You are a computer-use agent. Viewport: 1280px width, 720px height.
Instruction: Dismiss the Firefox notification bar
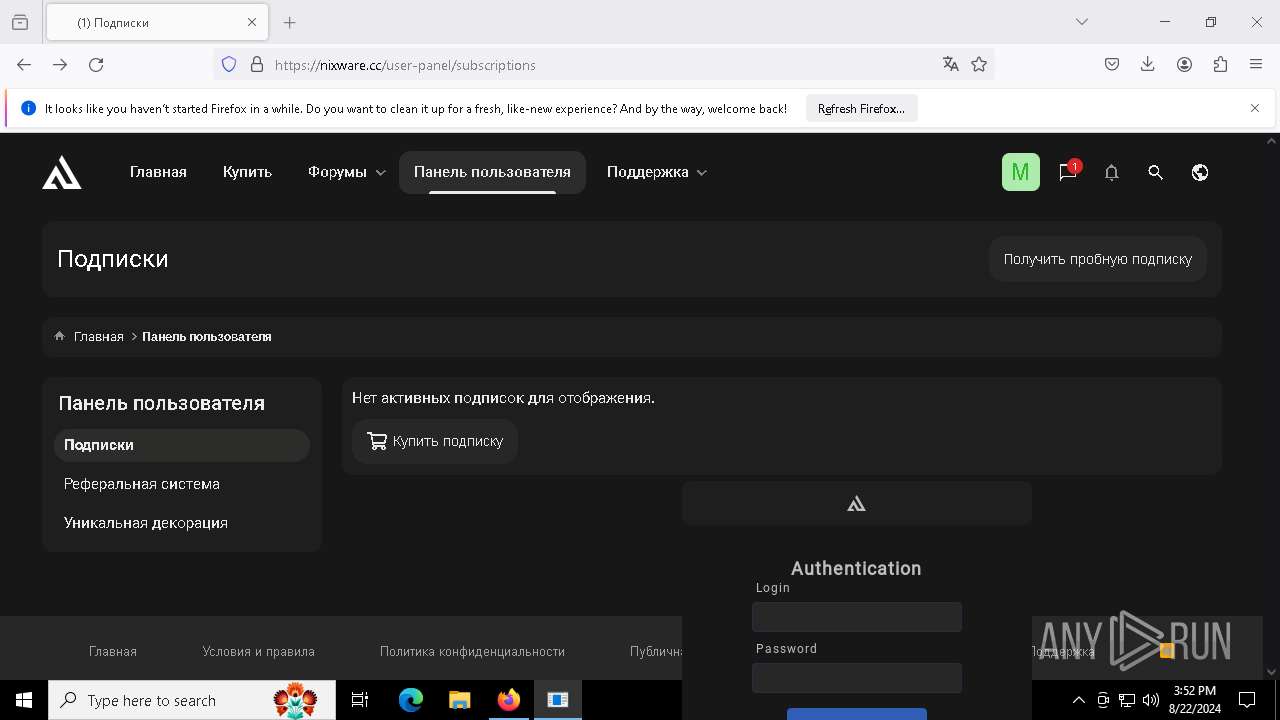[x=1255, y=108]
